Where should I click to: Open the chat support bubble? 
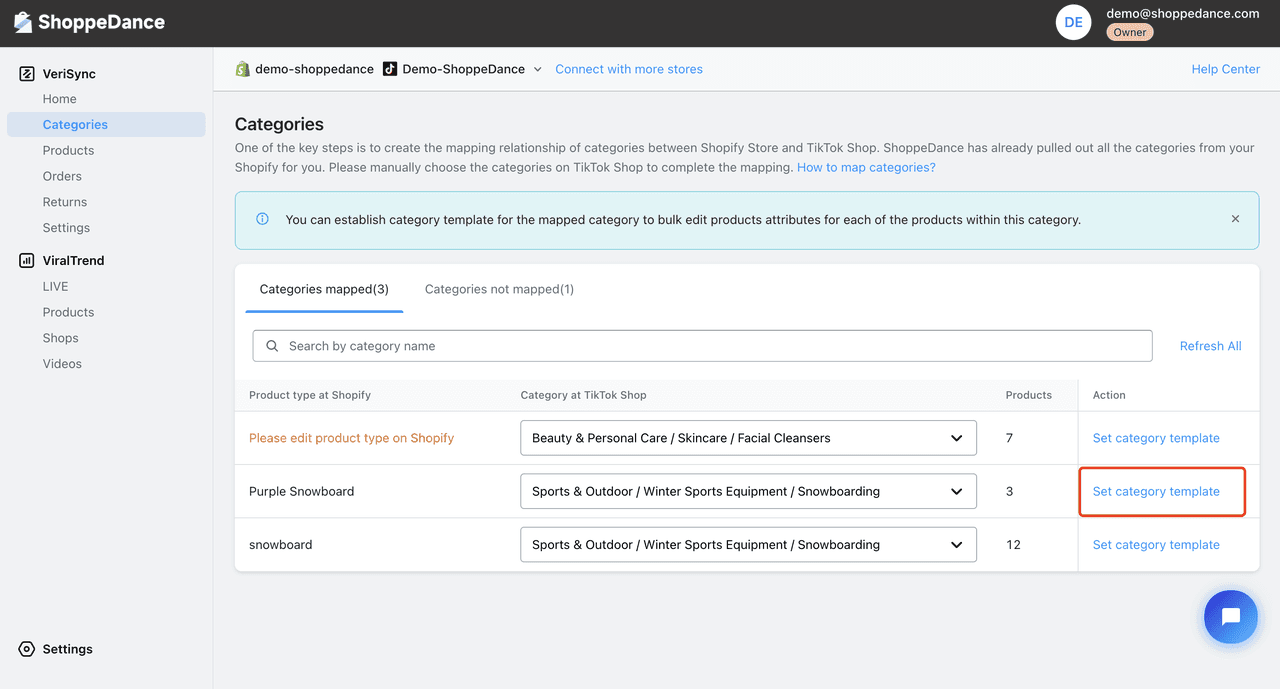(x=1231, y=616)
